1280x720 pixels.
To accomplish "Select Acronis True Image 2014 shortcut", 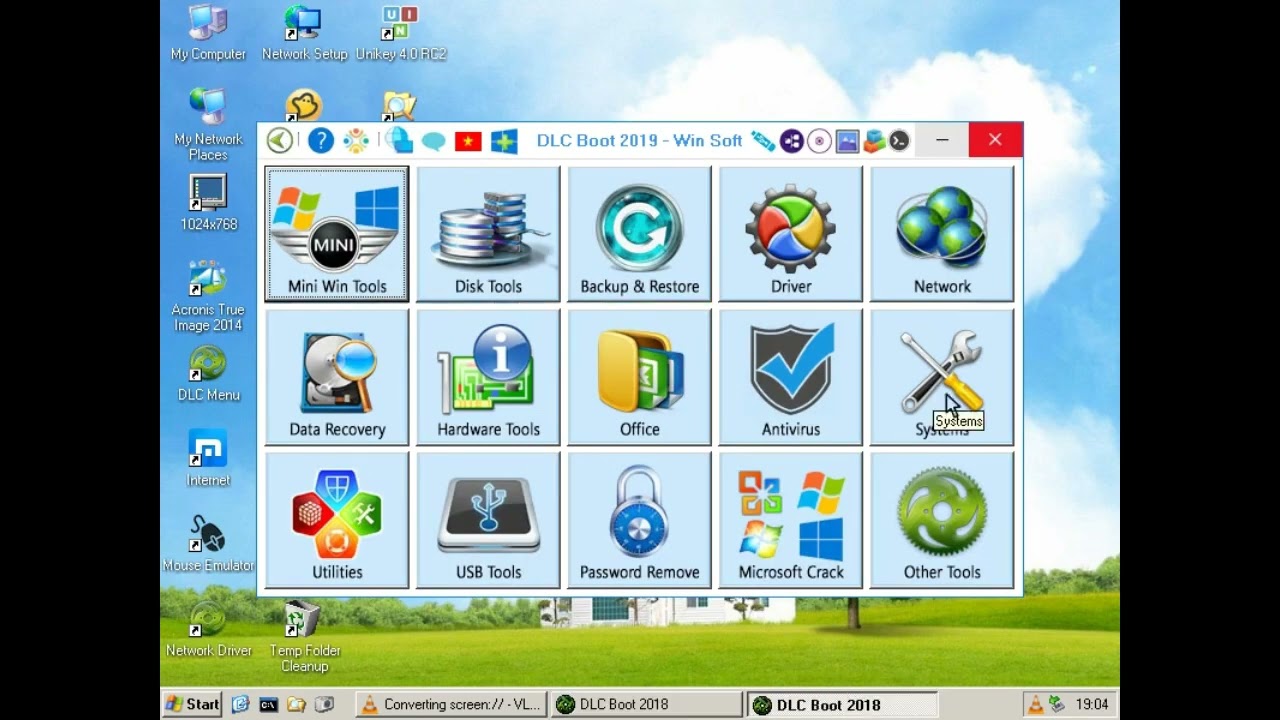I will pos(208,296).
